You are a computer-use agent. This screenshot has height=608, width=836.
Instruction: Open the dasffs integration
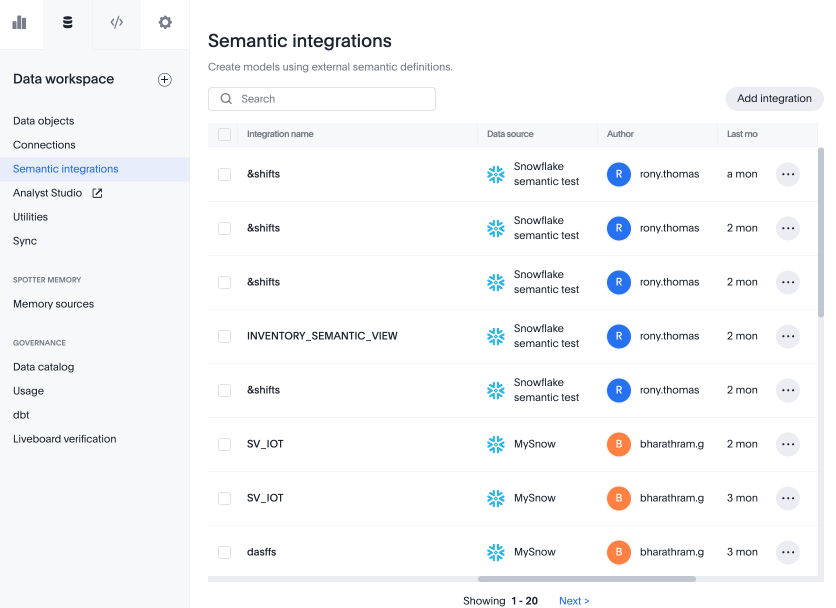(261, 552)
